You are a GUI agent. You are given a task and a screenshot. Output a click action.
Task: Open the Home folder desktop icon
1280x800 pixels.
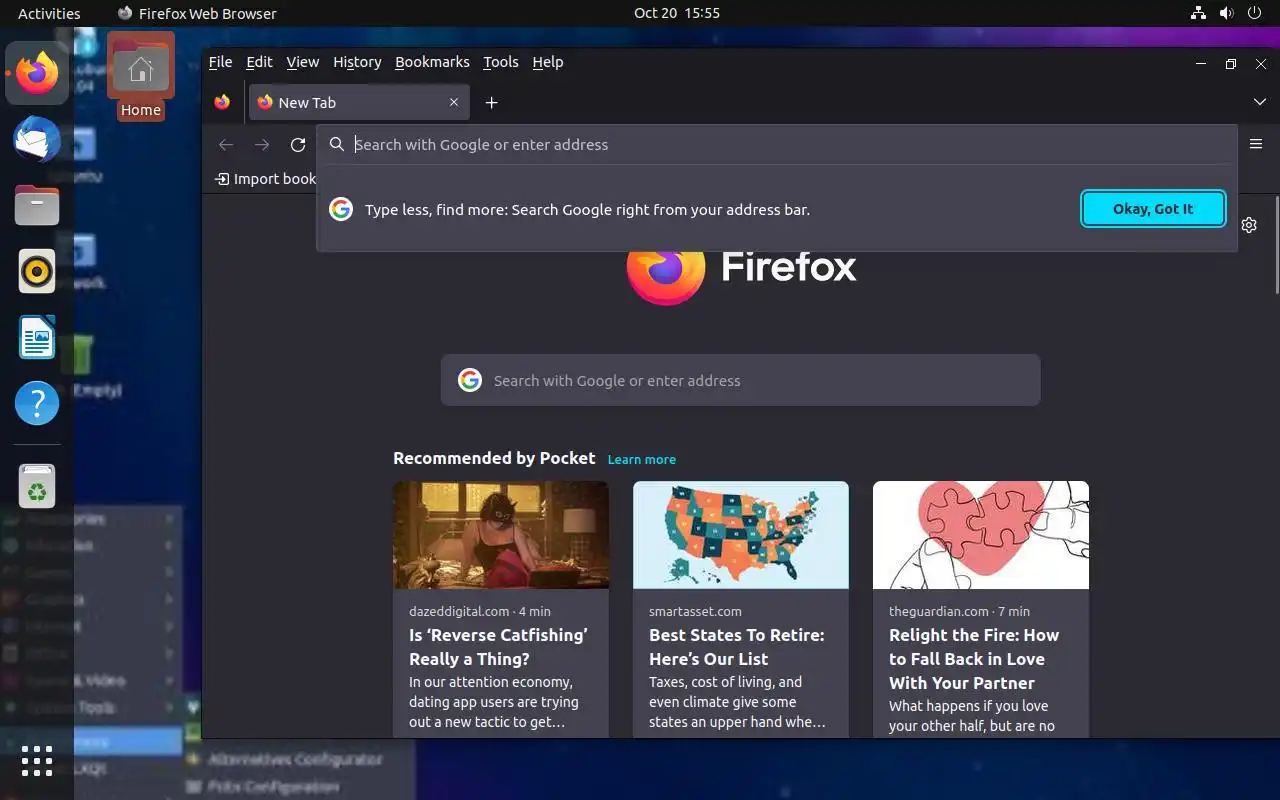coord(141,77)
